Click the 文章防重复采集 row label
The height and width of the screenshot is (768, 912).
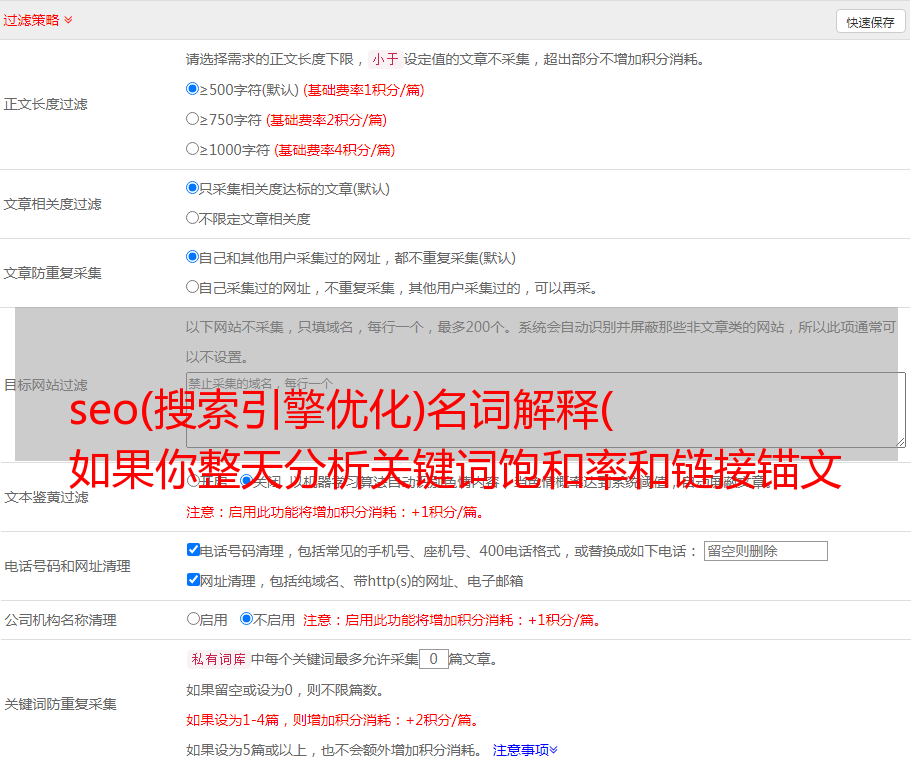click(52, 273)
